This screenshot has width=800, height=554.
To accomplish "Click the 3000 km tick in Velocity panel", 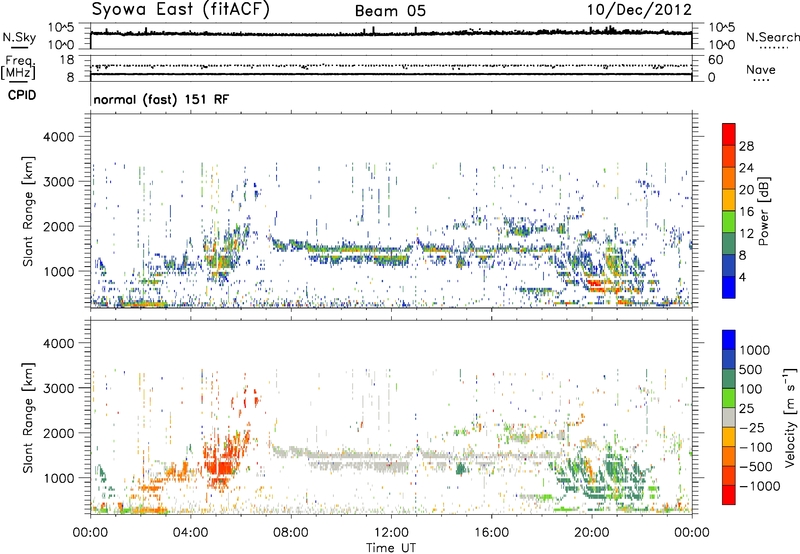I will pyautogui.click(x=58, y=388).
